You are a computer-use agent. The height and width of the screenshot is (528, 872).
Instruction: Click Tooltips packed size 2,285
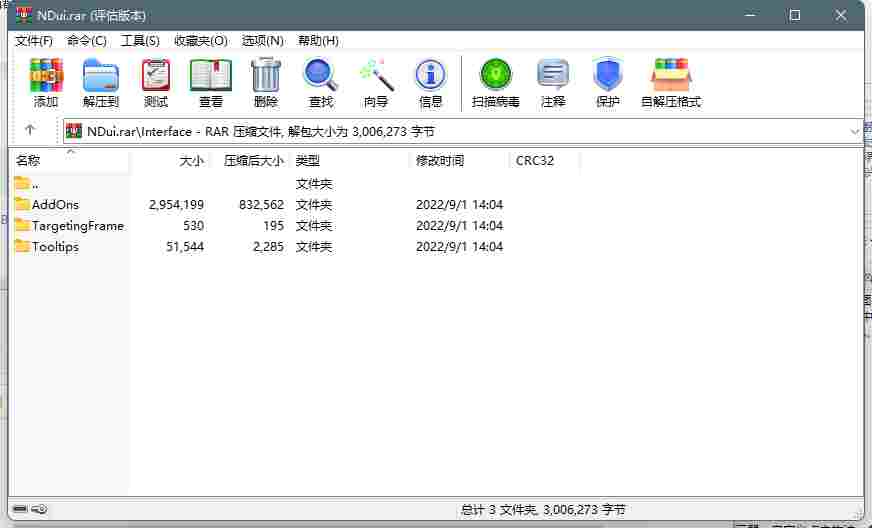268,246
